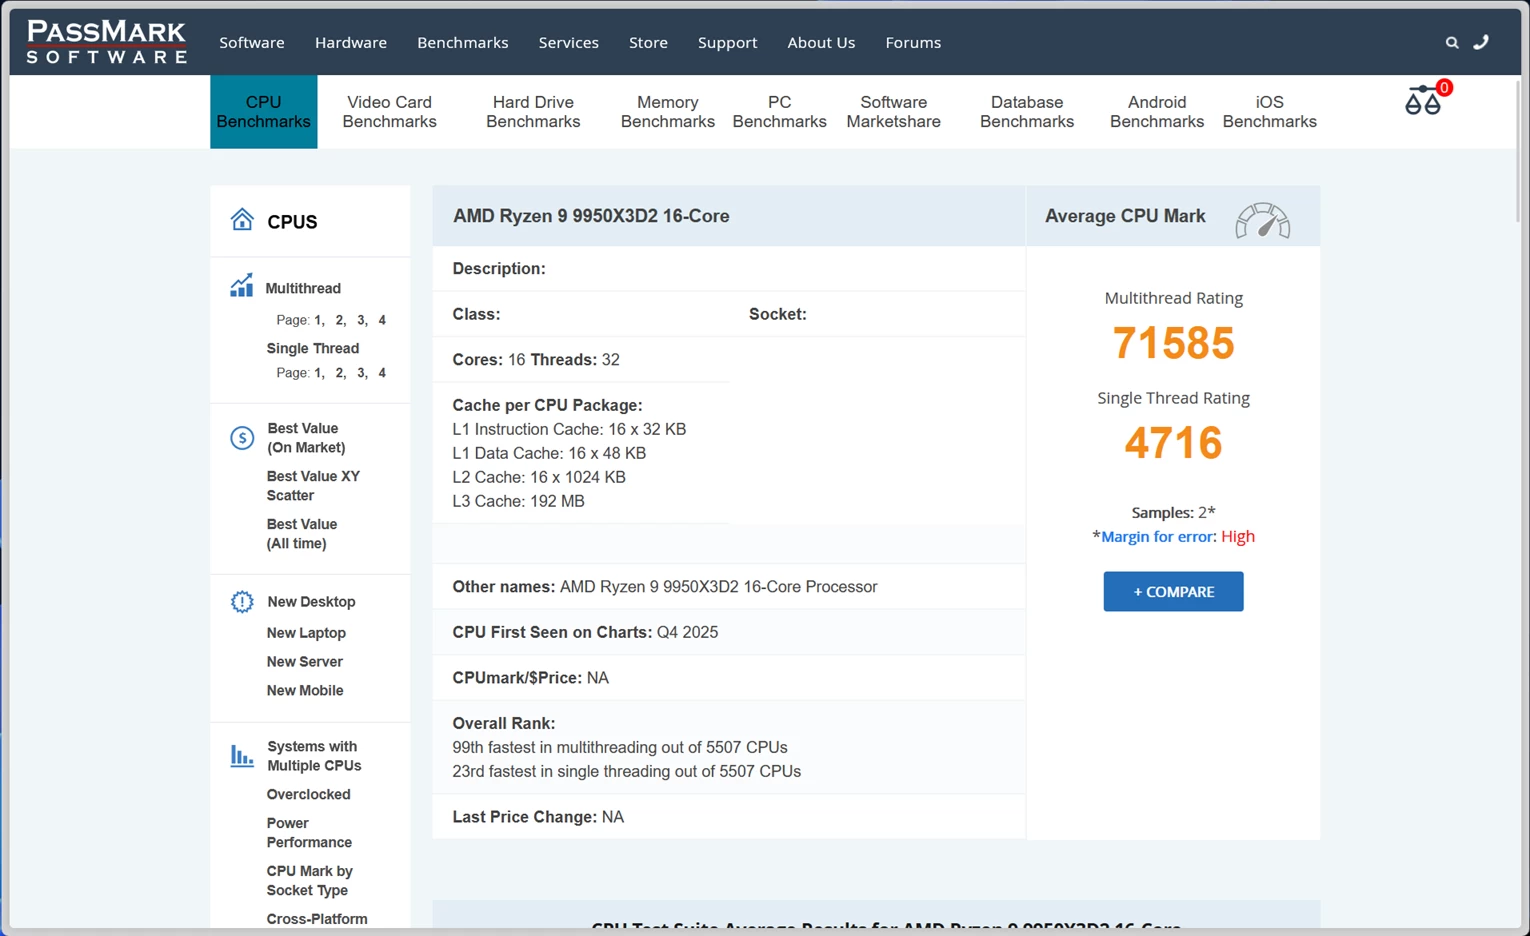The width and height of the screenshot is (1530, 936).
Task: Switch to the Video Card Benchmarks tab
Action: point(389,112)
